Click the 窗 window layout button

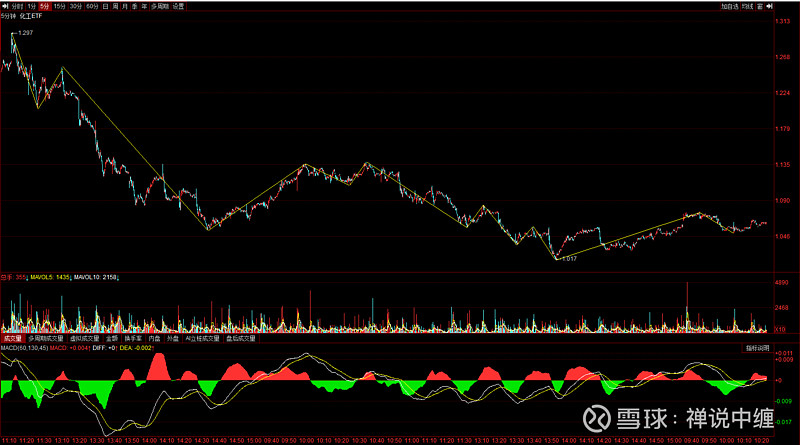[x=760, y=6]
